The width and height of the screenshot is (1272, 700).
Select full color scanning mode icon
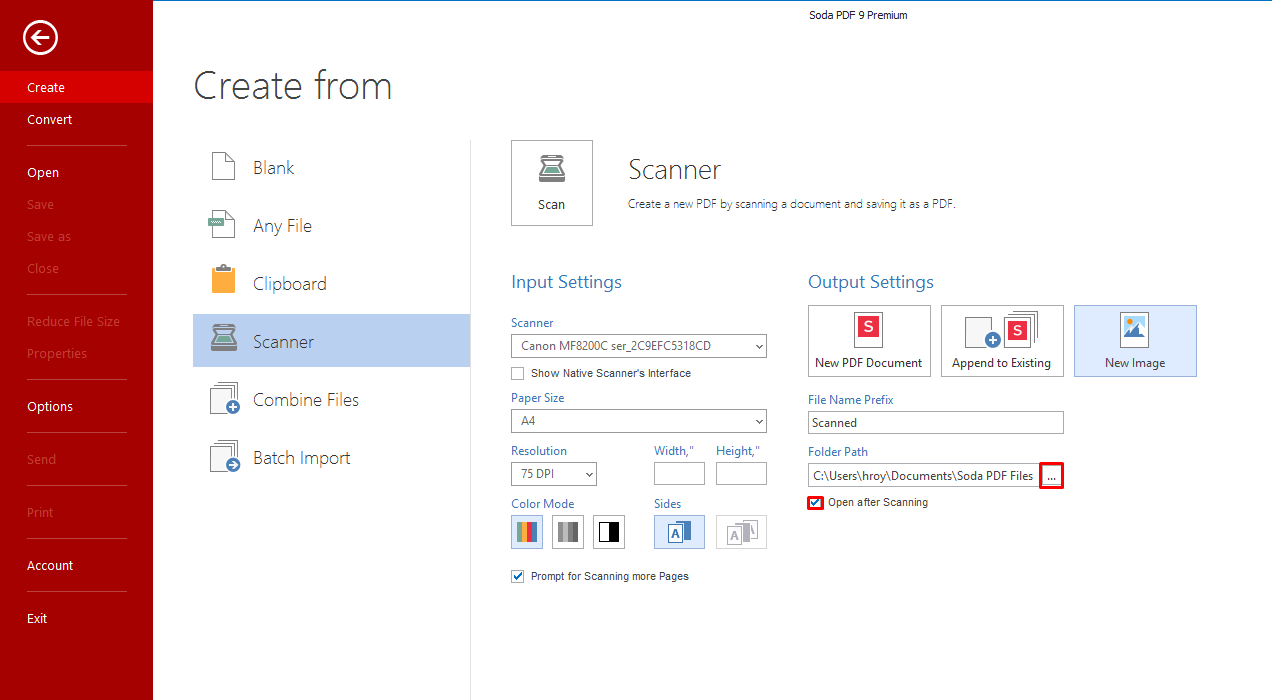pos(527,532)
